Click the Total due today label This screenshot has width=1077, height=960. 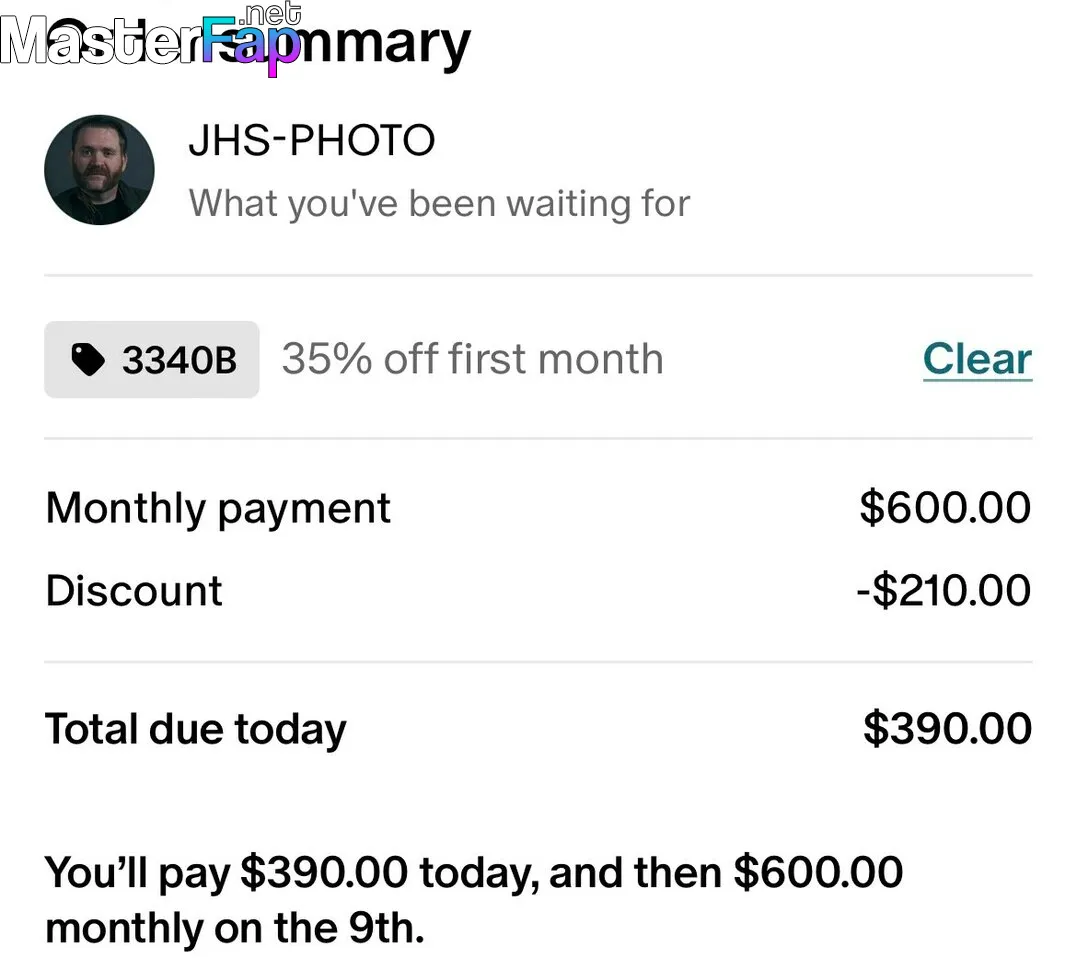196,729
